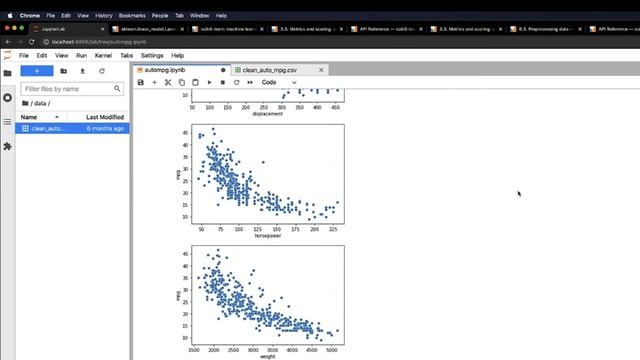Open the running kernels sidebar icon
Image resolution: width=640 pixels, height=360 pixels.
pos(7,98)
